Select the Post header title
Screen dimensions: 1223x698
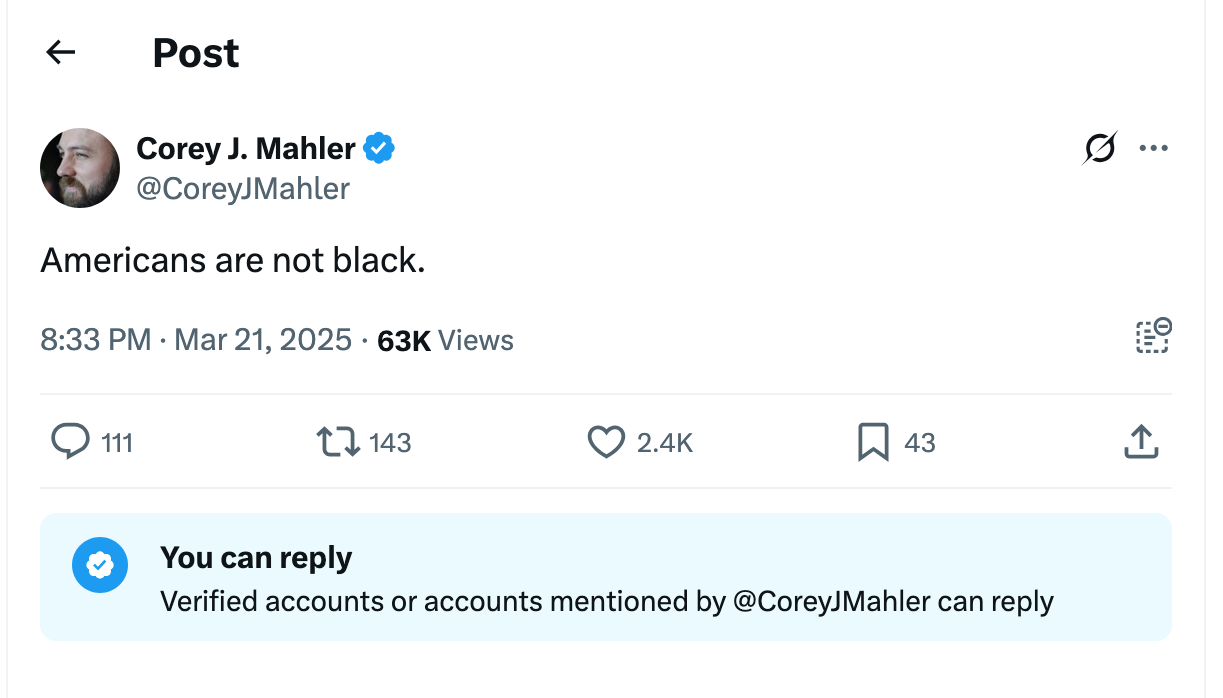tap(195, 52)
